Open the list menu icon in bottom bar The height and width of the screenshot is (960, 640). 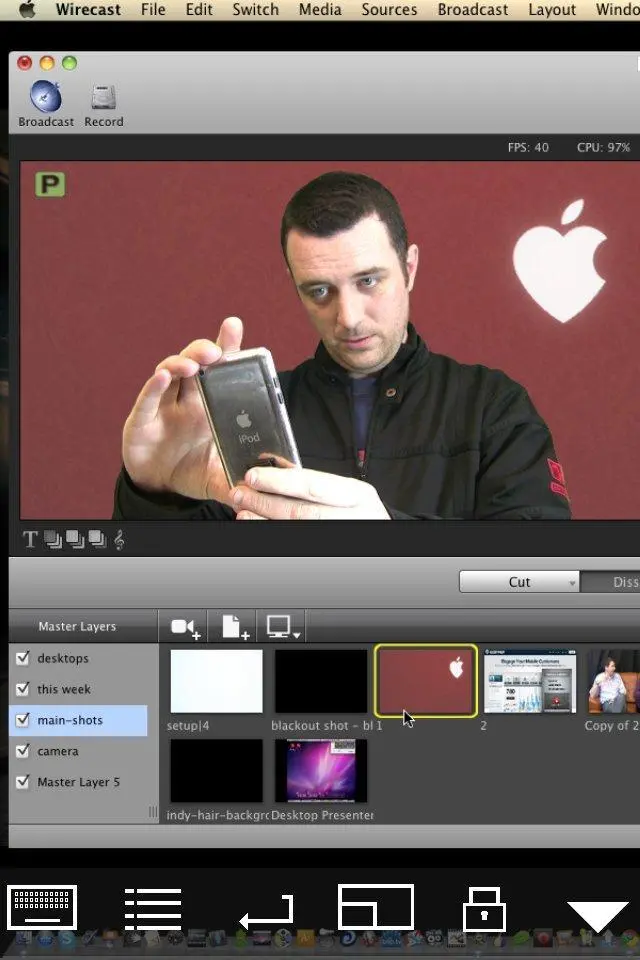pos(153,909)
